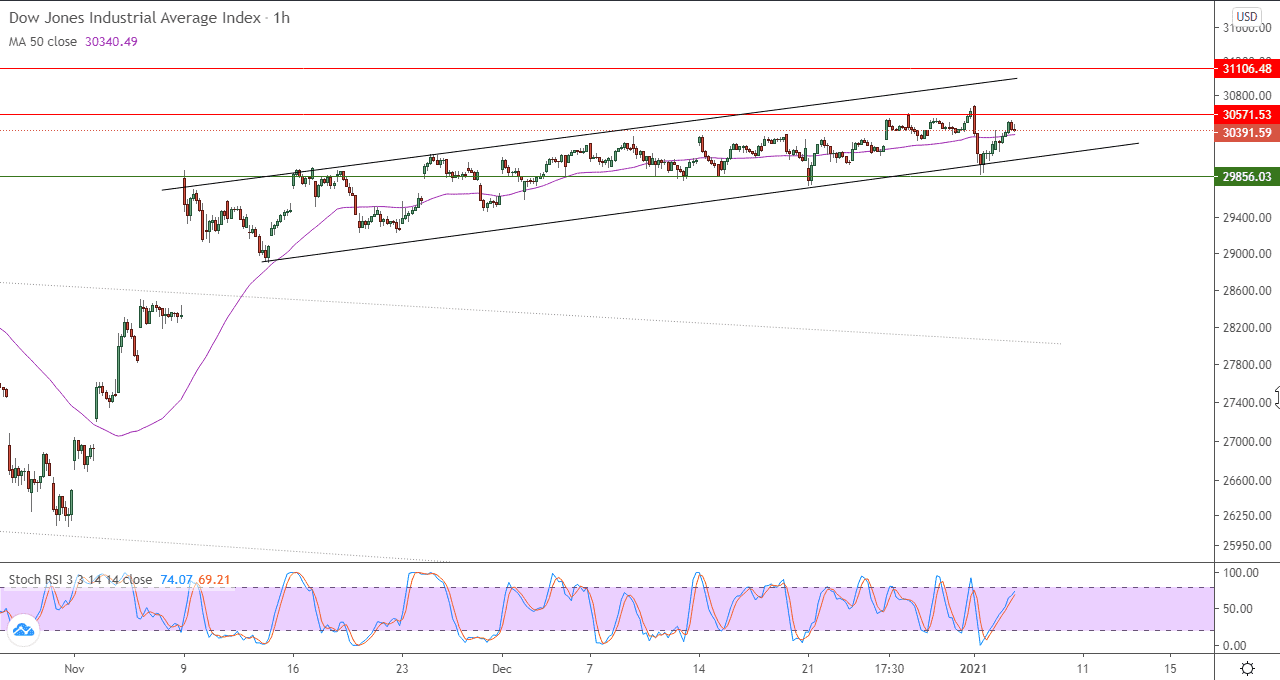Select the lower black channel trend line
This screenshot has height=680, width=1280.
tap(700, 202)
